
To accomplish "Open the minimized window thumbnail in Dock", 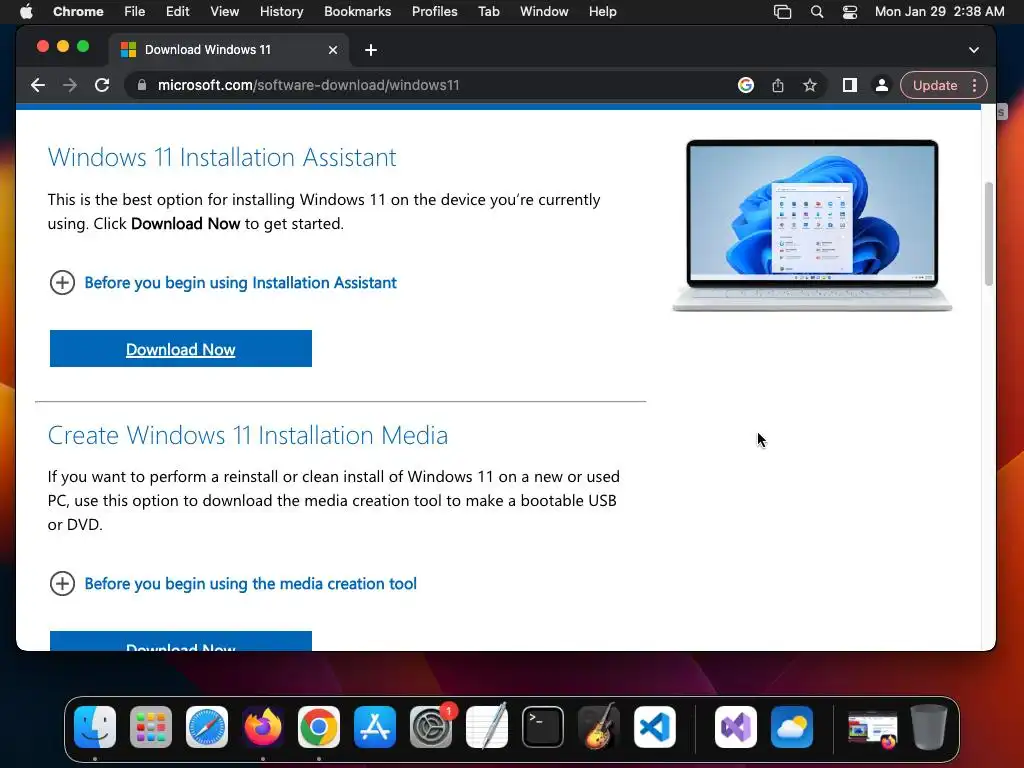I will (x=872, y=729).
